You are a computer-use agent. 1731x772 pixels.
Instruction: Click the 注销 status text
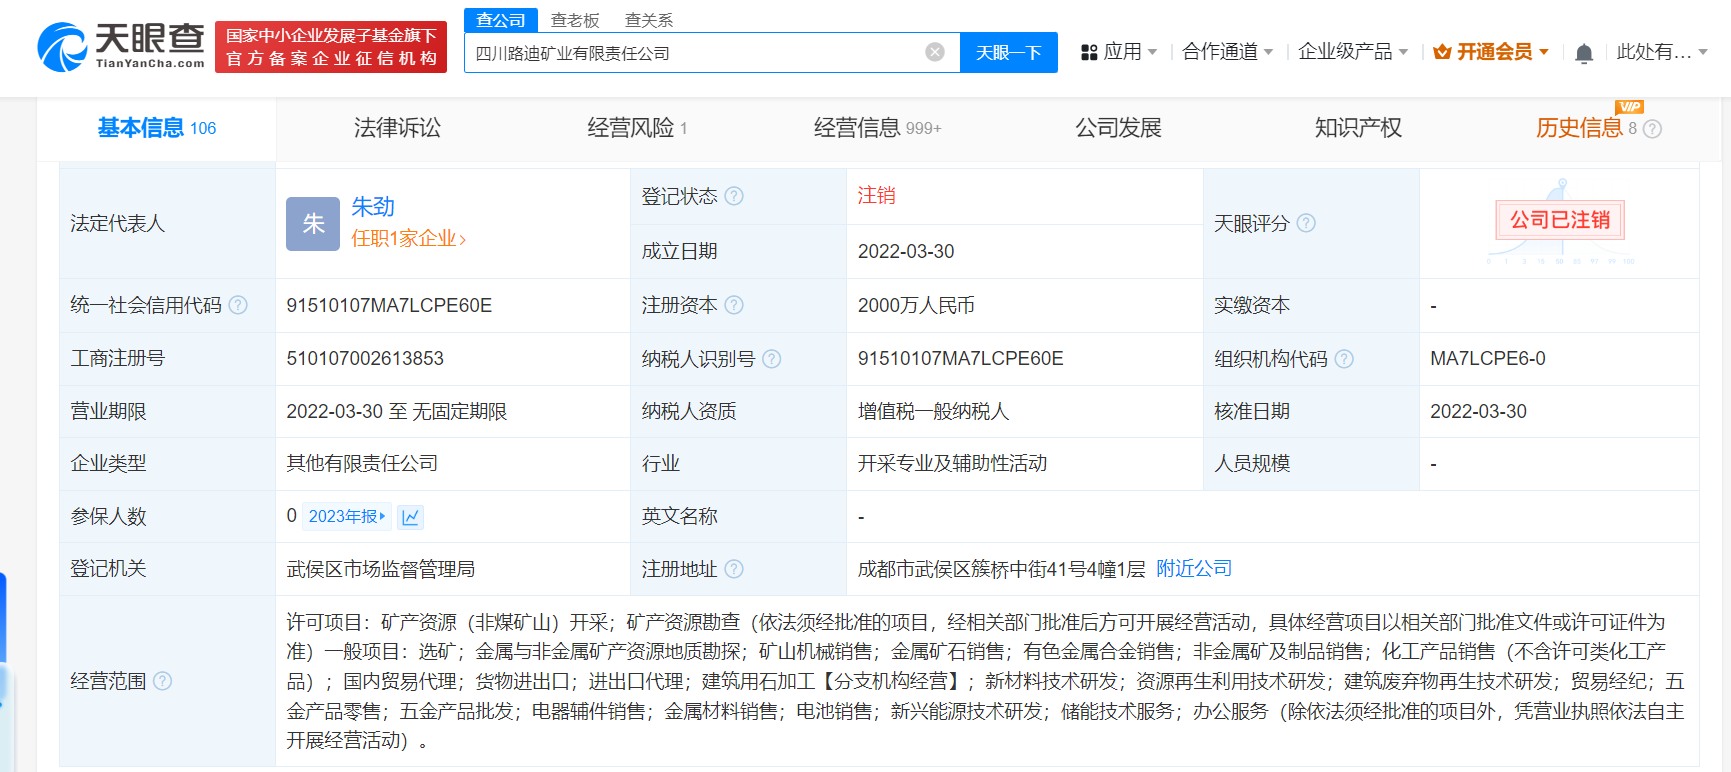tap(877, 195)
